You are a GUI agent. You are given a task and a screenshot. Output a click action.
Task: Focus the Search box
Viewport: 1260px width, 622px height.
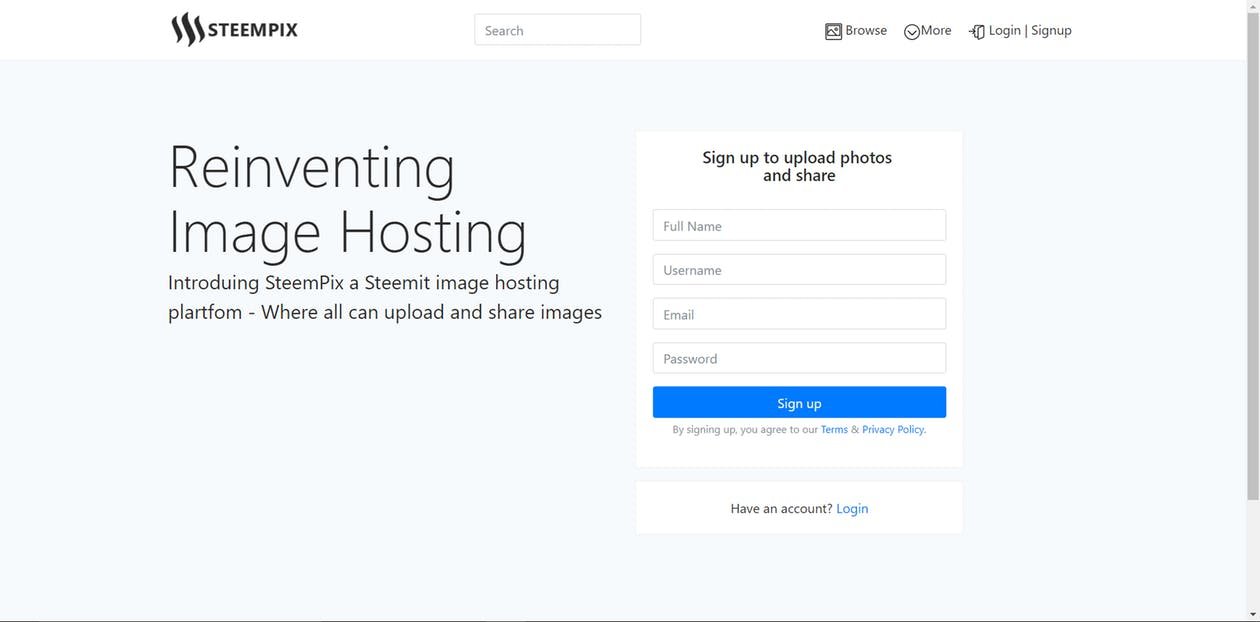pyautogui.click(x=557, y=30)
